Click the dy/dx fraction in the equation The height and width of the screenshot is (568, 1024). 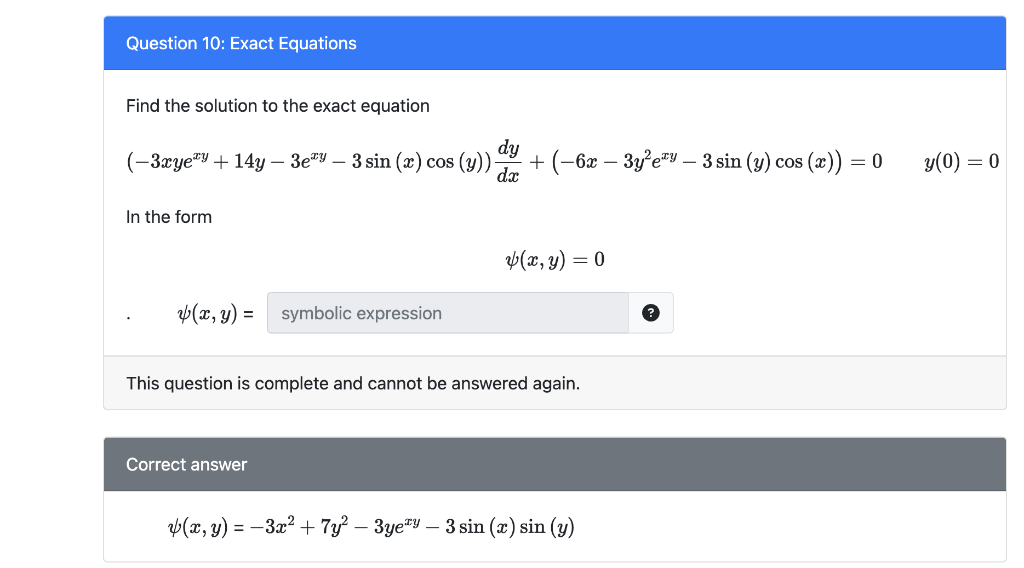click(508, 161)
